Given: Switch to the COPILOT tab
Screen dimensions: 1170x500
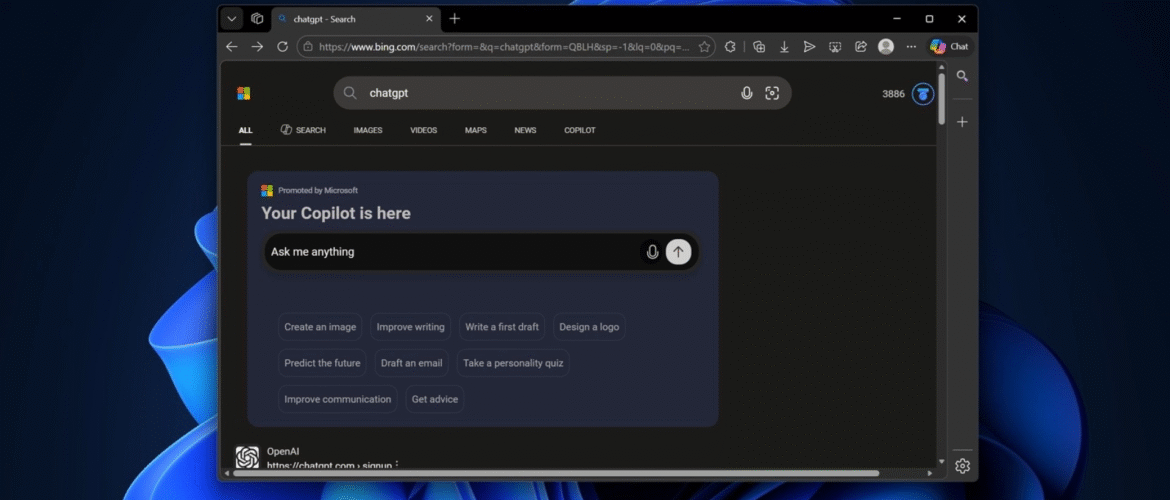Looking at the screenshot, I should (x=580, y=131).
